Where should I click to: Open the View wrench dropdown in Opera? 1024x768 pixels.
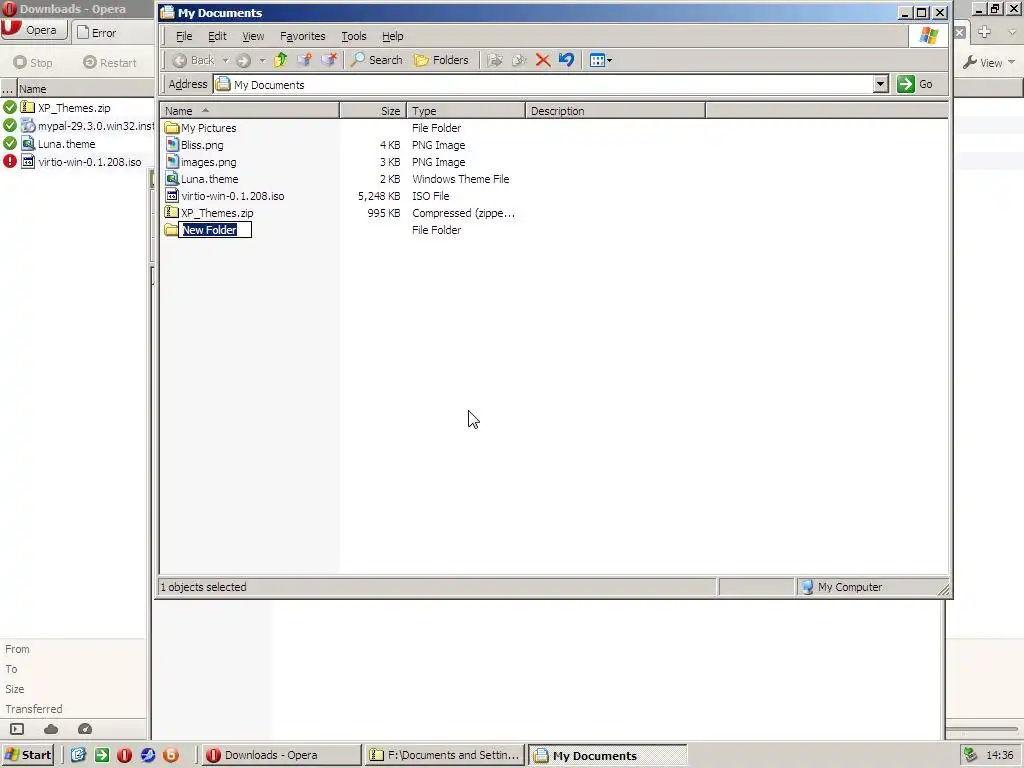pos(989,63)
